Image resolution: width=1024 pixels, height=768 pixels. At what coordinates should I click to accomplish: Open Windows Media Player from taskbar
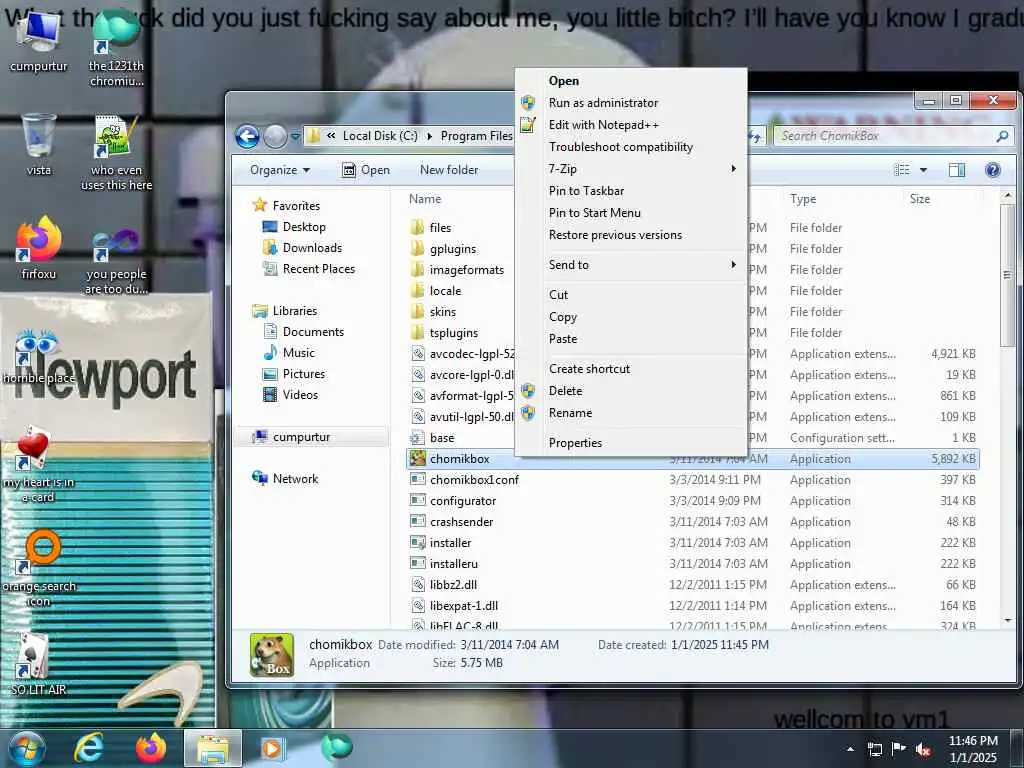tap(272, 748)
